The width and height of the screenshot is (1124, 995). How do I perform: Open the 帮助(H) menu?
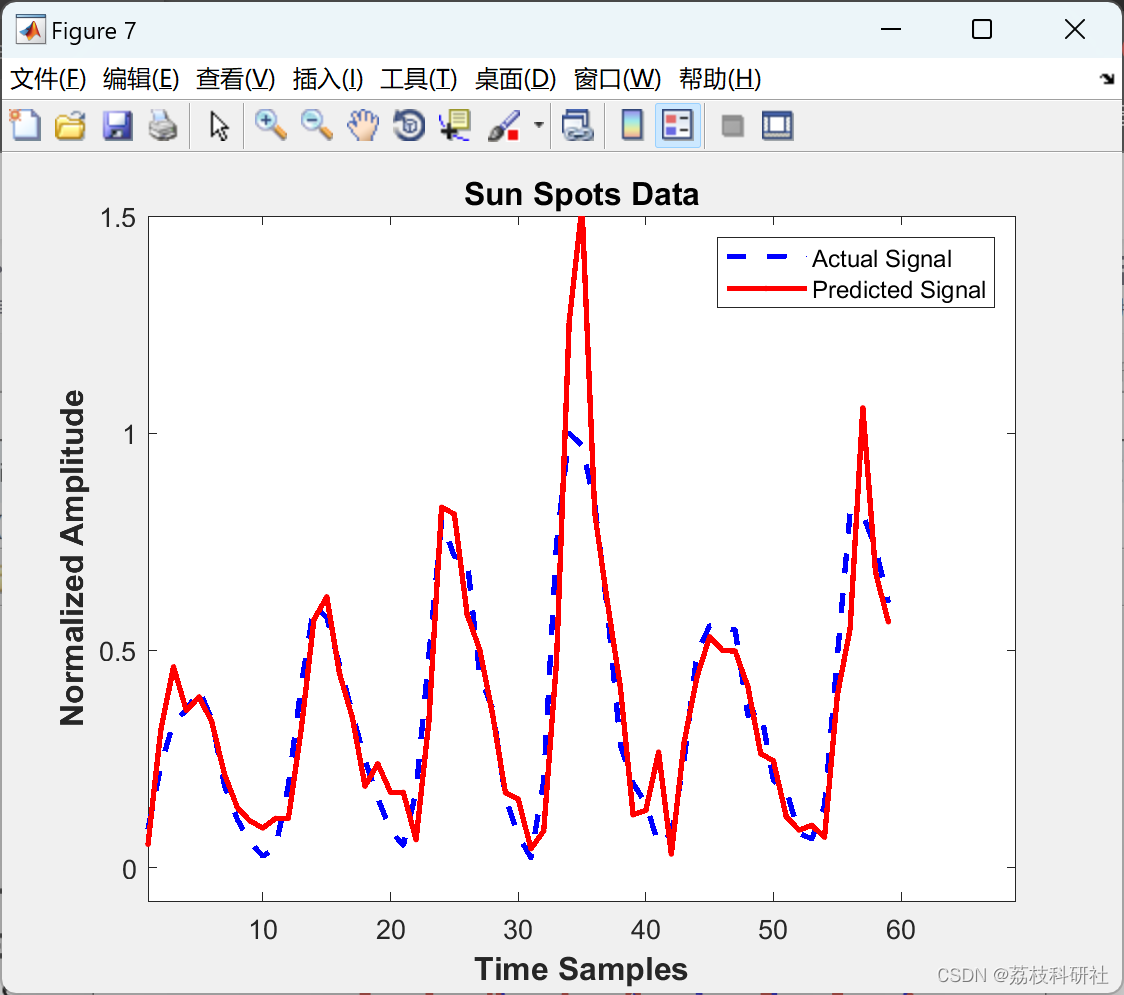pyautogui.click(x=720, y=79)
